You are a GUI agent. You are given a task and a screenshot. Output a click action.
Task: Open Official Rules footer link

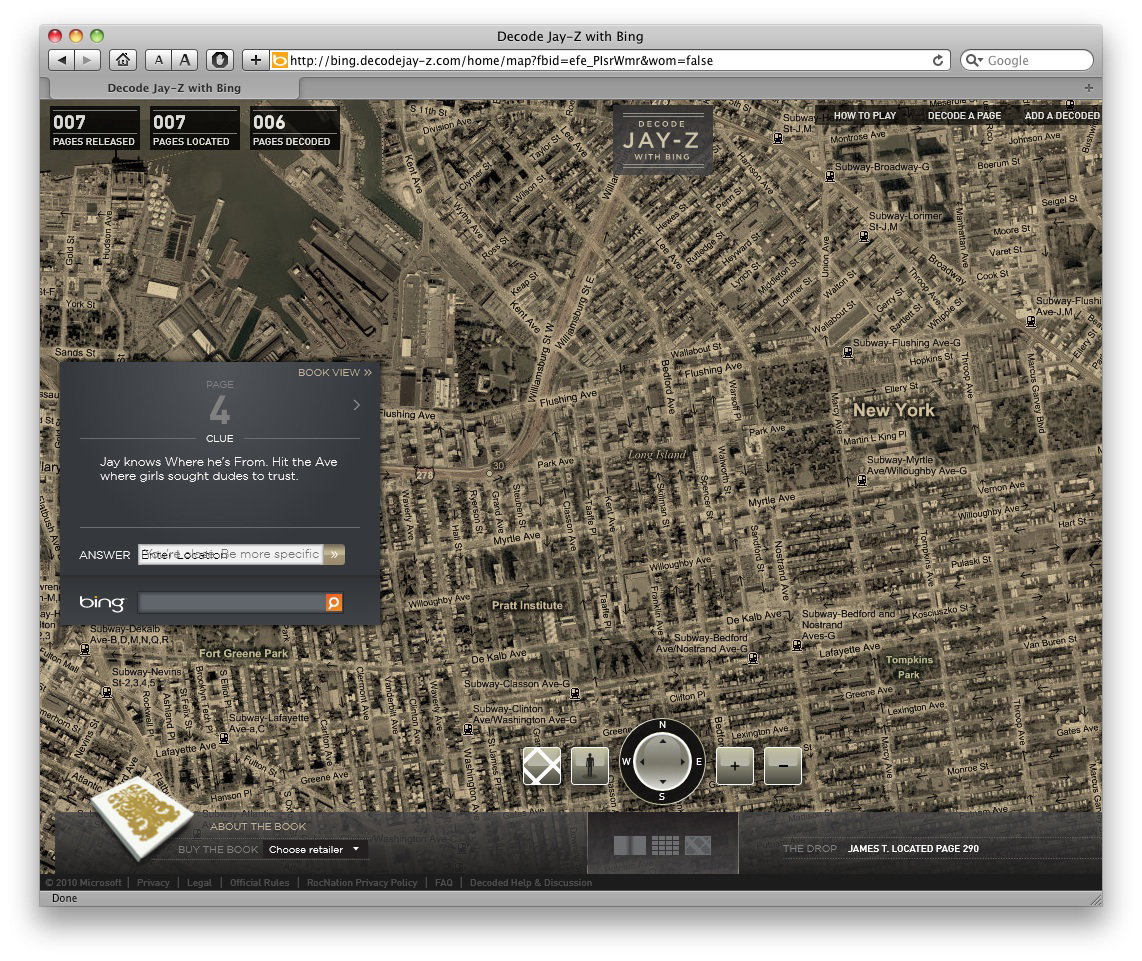(259, 882)
